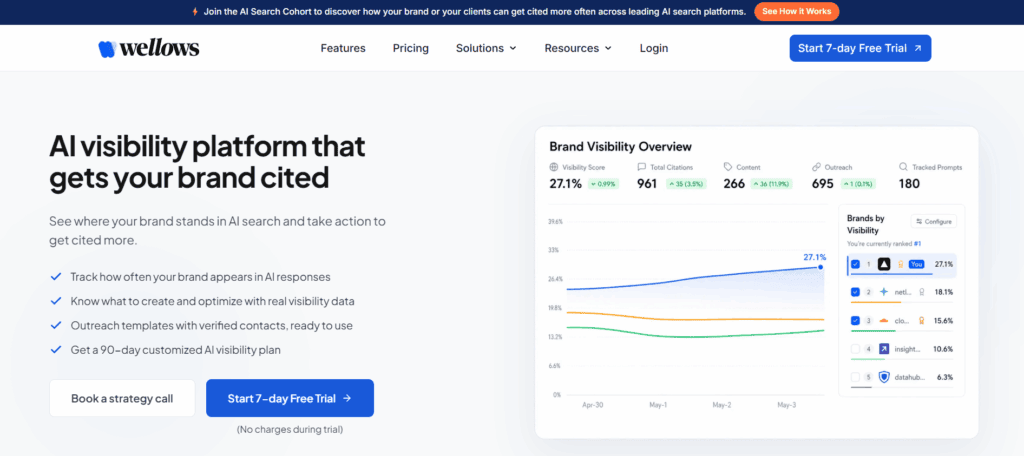Image resolution: width=1024 pixels, height=456 pixels.
Task: Click the '1 (0.1%)' outreach change badge
Action: tap(857, 184)
